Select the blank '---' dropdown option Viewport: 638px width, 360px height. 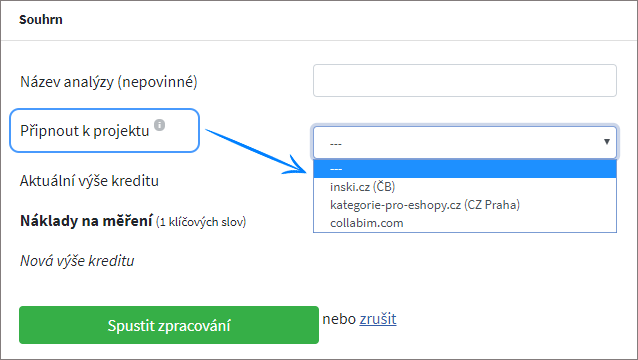coord(465,169)
